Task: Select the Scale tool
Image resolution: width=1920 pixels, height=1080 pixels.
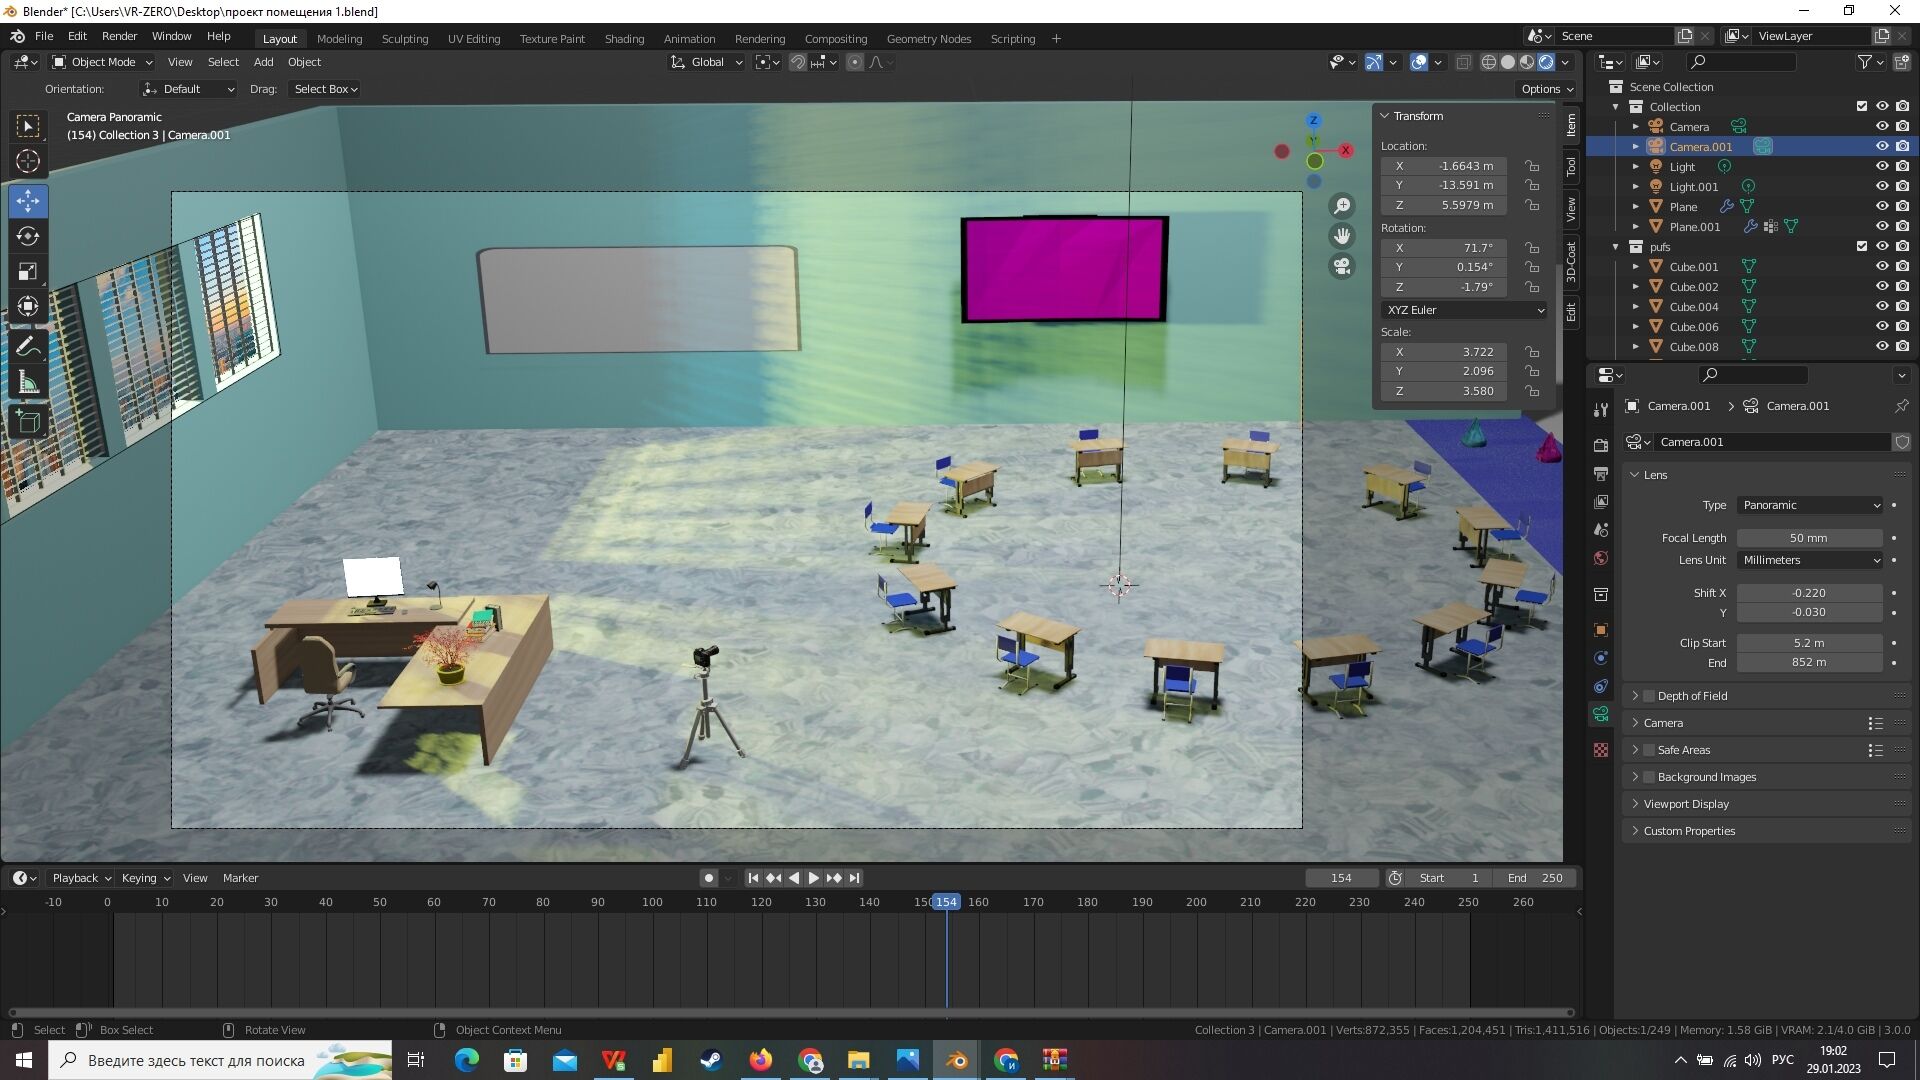Action: pyautogui.click(x=28, y=272)
